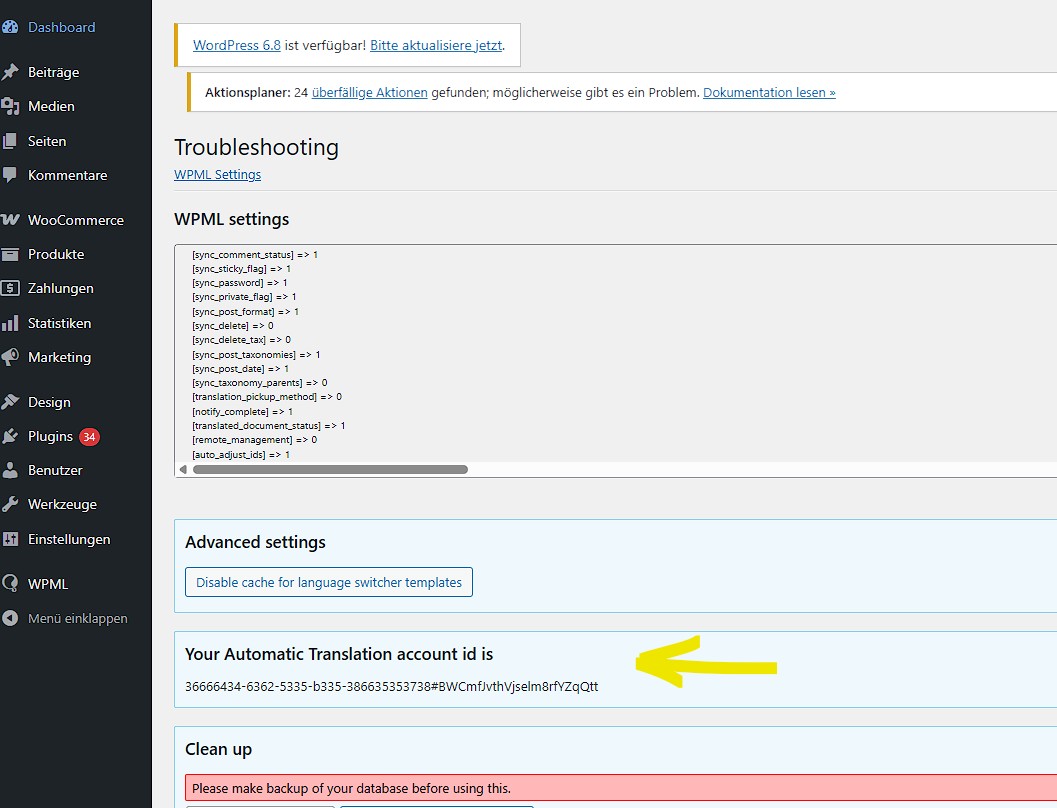Viewport: 1057px width, 808px height.
Task: Open the überfällige Aktionen link
Action: (x=369, y=92)
